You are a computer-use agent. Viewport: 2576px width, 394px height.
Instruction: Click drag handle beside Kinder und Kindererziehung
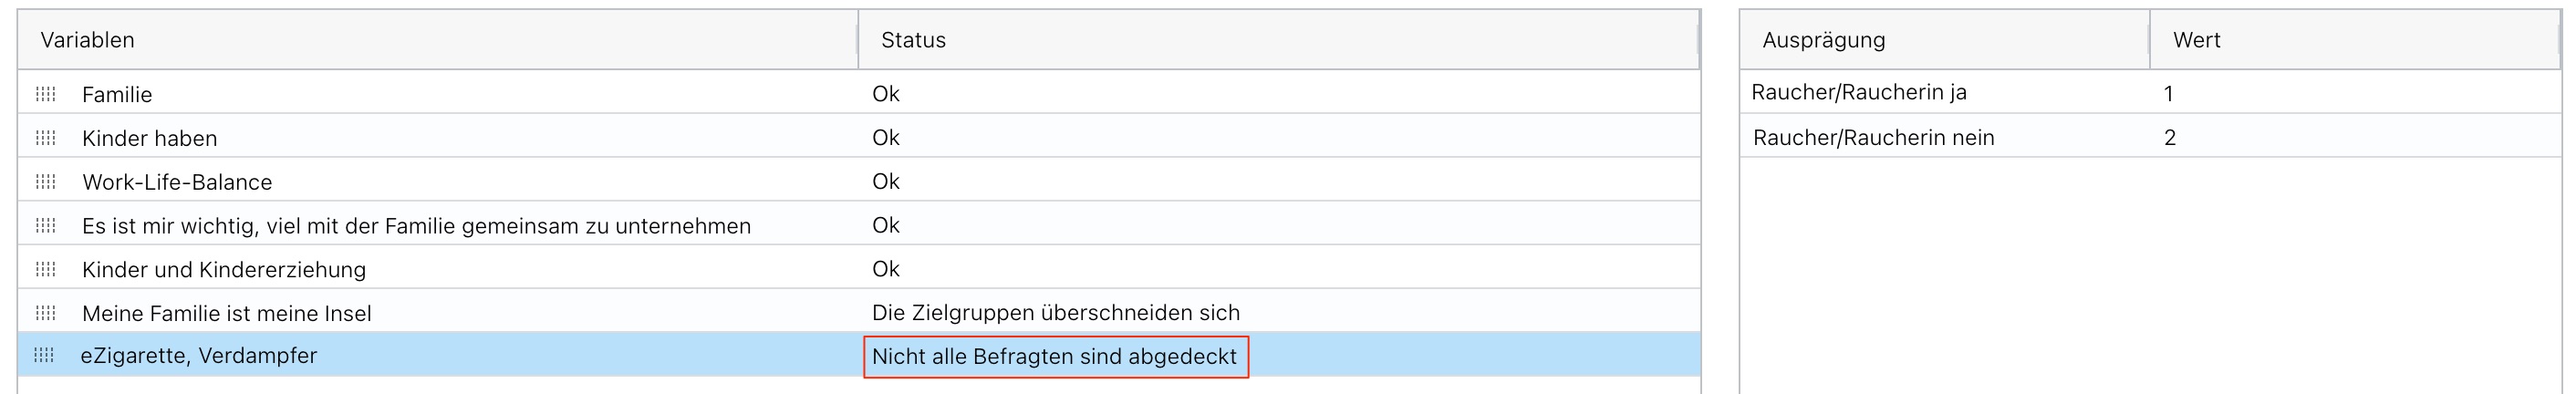[x=46, y=269]
